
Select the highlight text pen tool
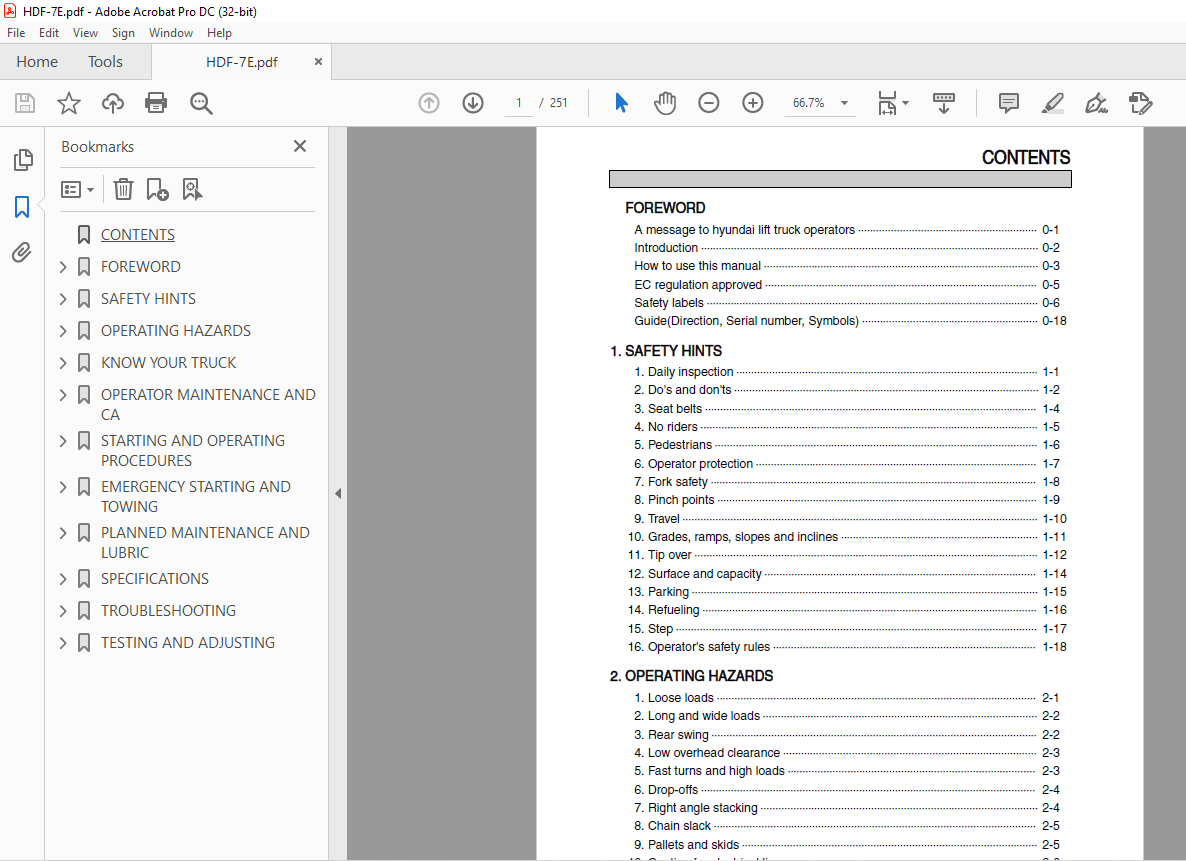[x=1052, y=103]
